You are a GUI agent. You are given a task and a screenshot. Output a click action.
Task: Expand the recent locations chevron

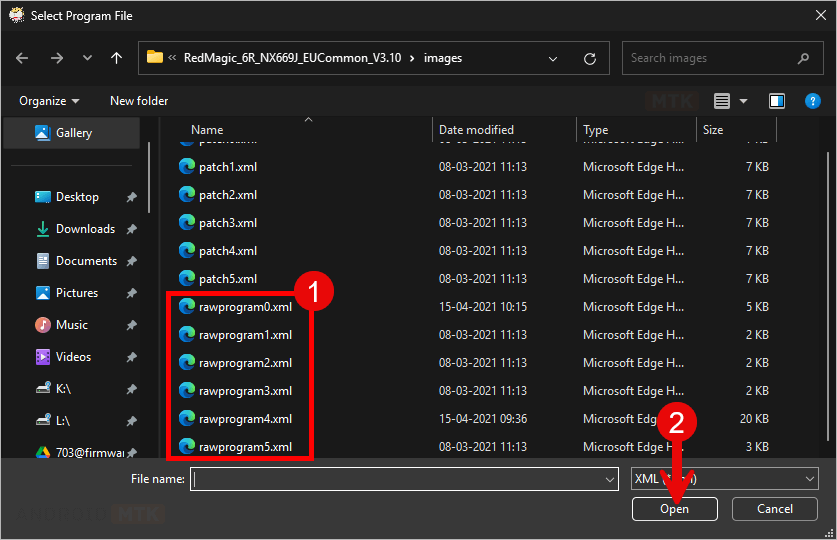tap(84, 58)
